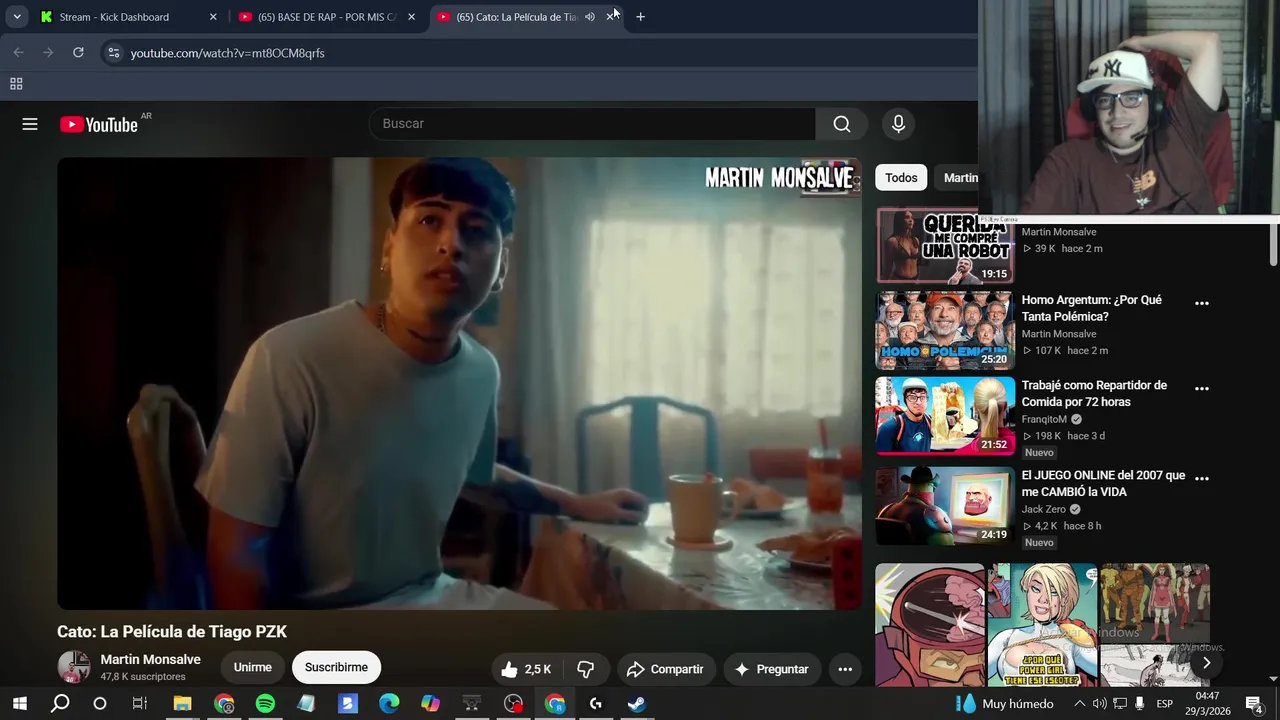Open options menu for Trabajé como Repartidor video
Image resolution: width=1280 pixels, height=720 pixels.
click(1202, 388)
